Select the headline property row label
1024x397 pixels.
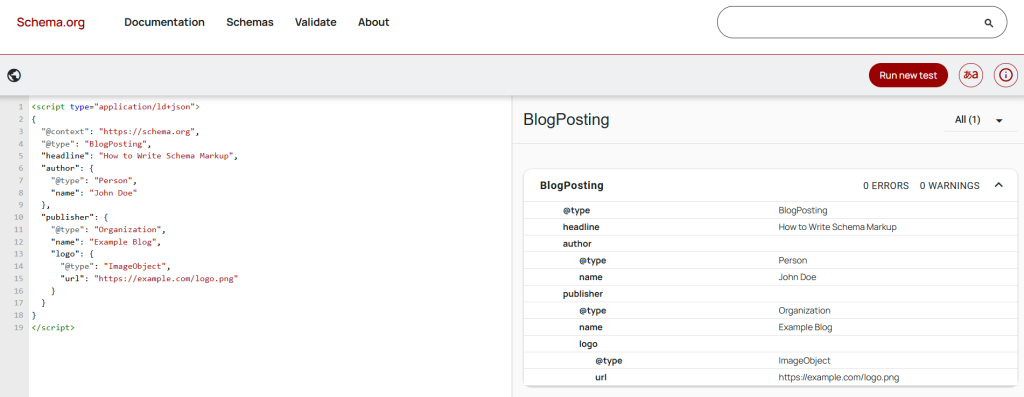(581, 227)
